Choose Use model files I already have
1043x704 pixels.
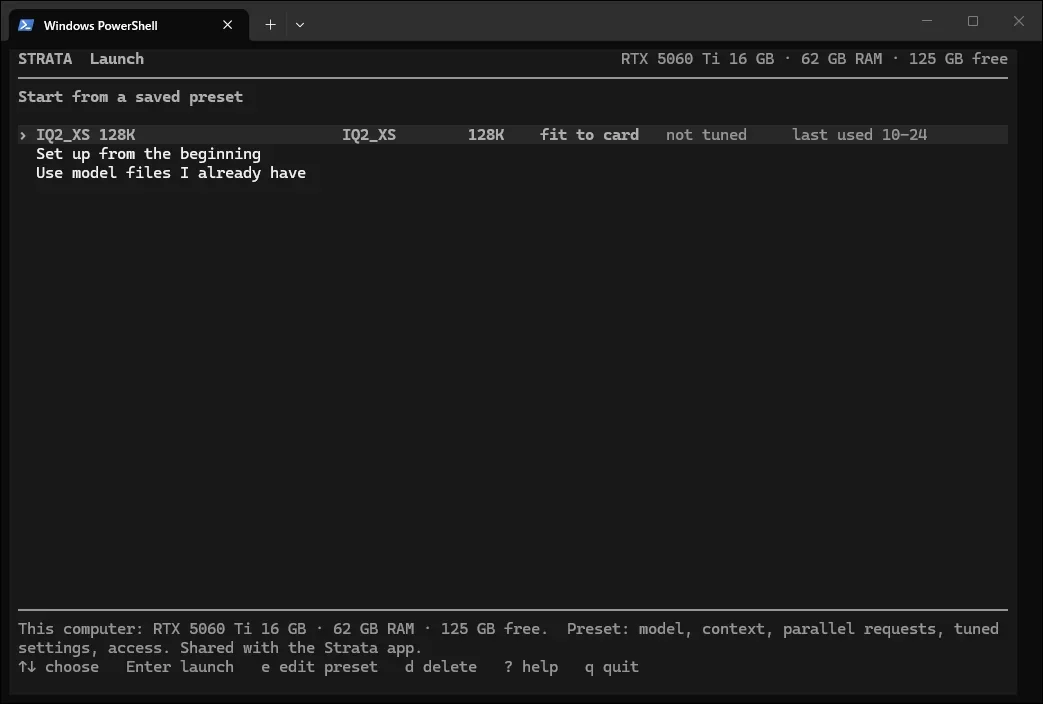point(171,173)
